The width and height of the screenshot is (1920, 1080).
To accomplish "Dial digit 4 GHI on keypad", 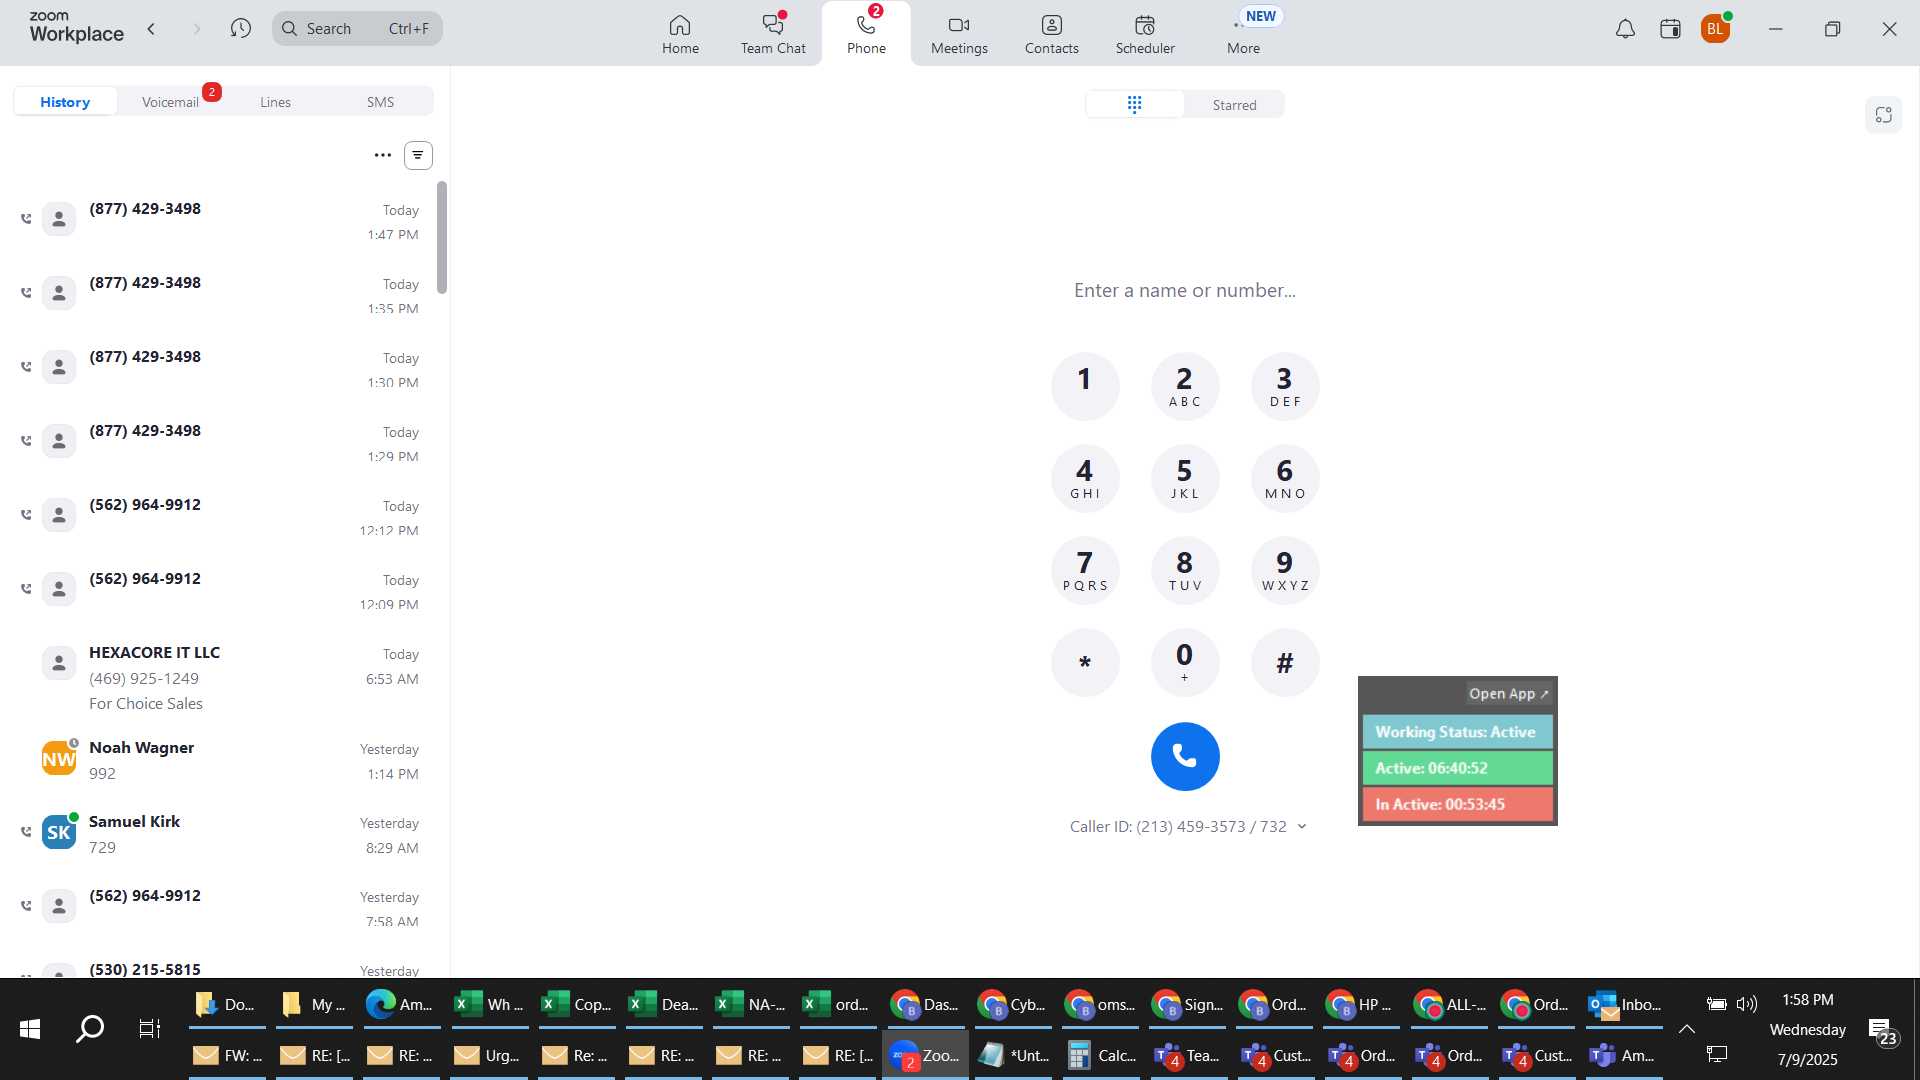I will pos(1085,478).
